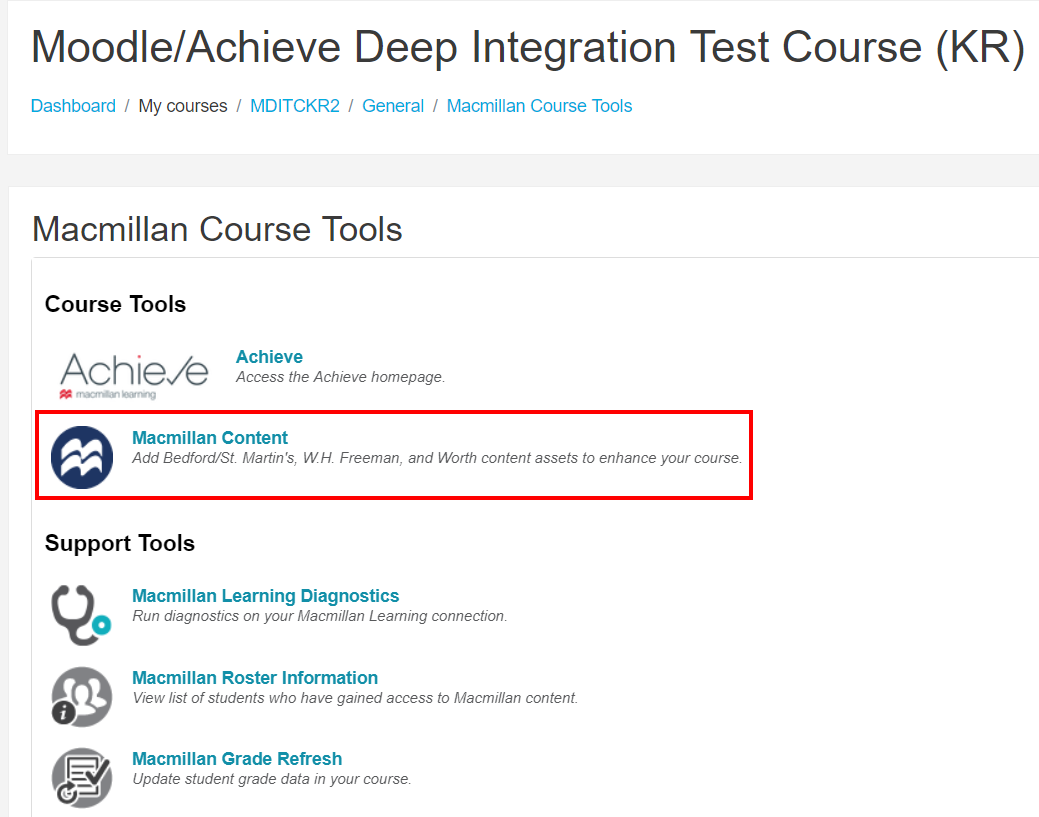Screen dimensions: 1039x817
Task: Click the Course Tools section heading
Action: pos(117,303)
